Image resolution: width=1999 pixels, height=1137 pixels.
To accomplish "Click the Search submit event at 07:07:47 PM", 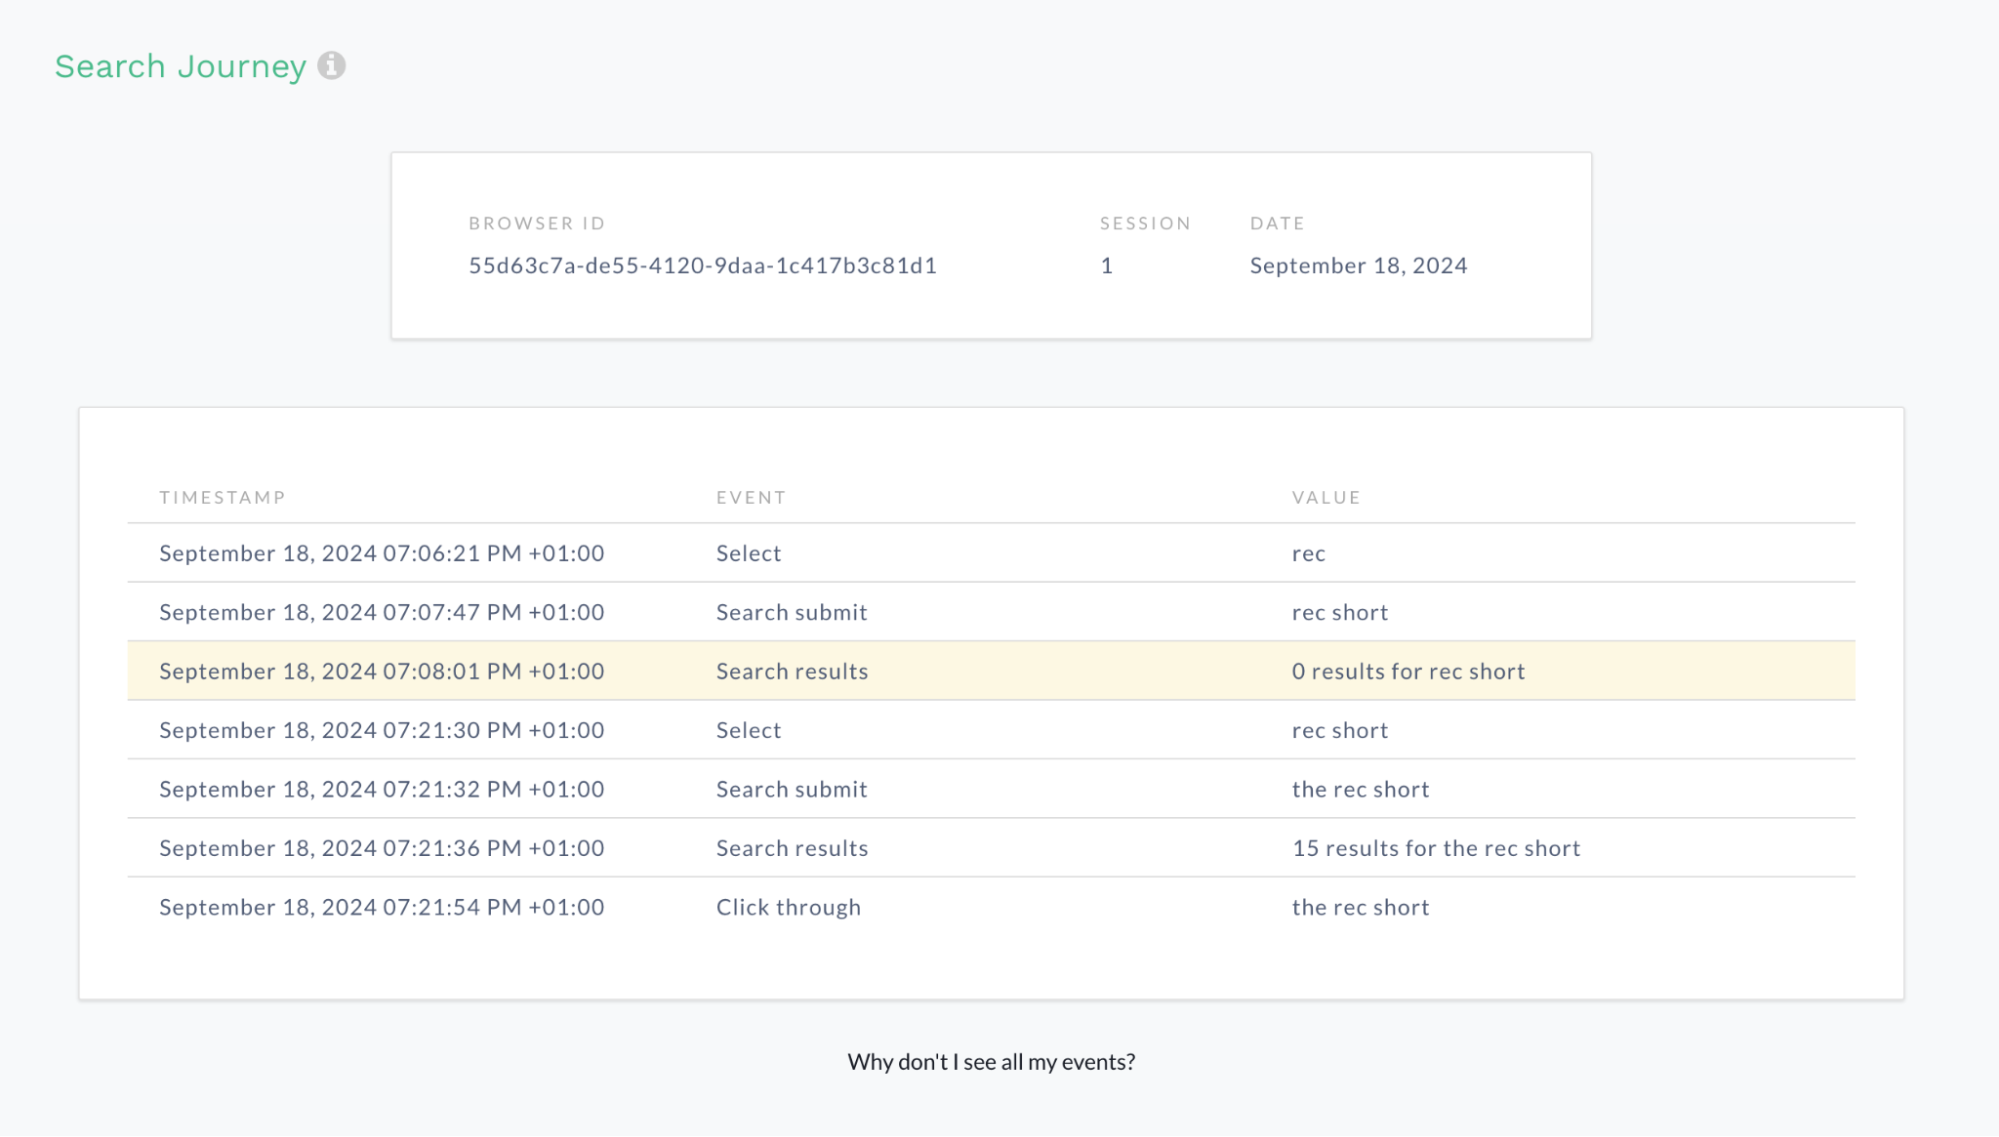I will pyautogui.click(x=791, y=613).
